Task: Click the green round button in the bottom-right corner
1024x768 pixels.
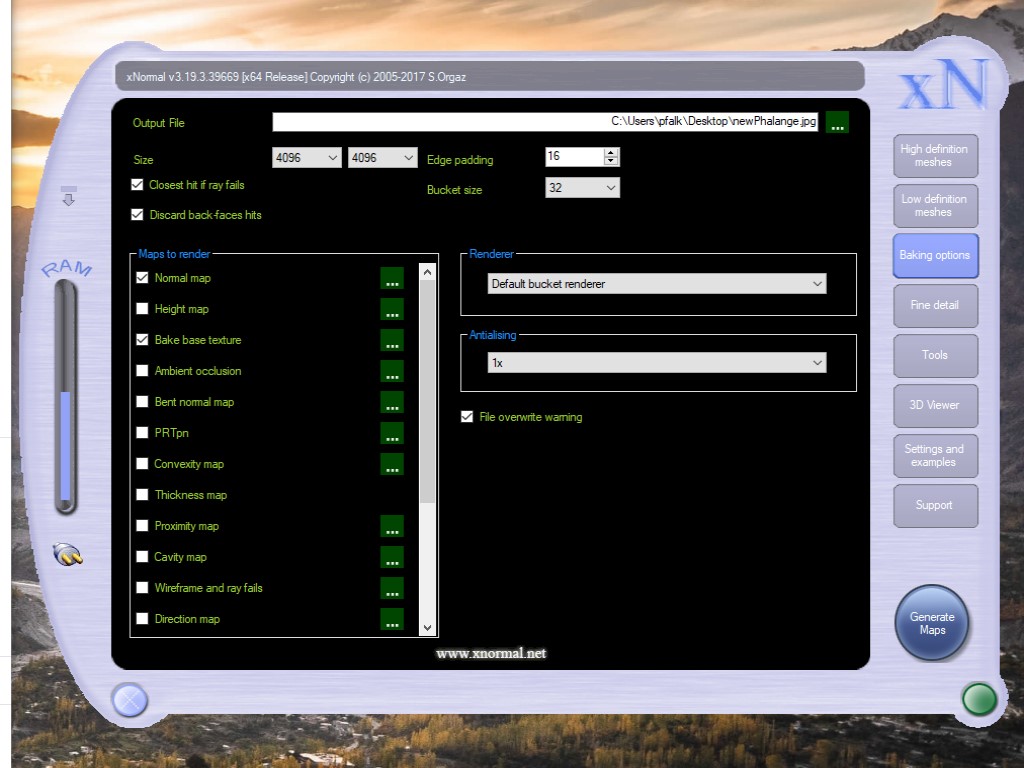Action: pos(978,699)
